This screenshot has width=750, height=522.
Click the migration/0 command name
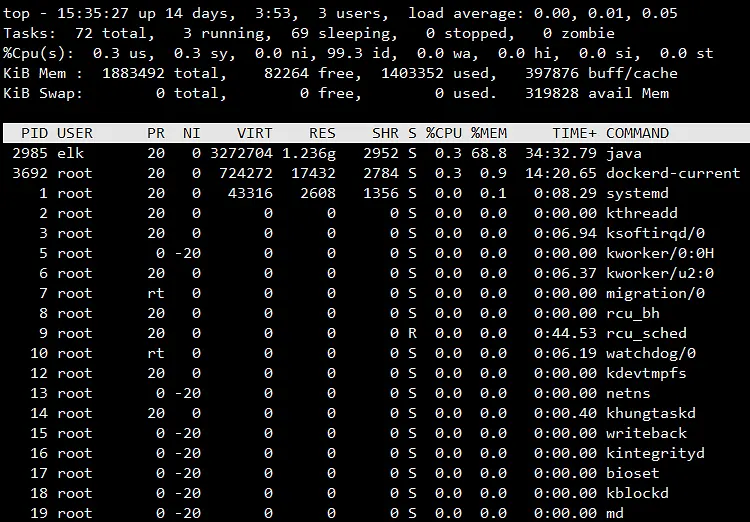click(655, 293)
